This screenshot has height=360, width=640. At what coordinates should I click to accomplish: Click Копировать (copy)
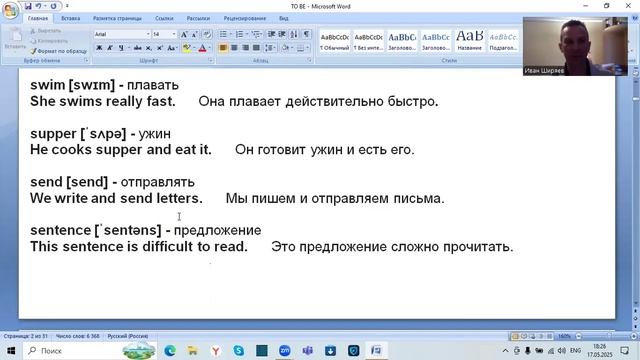tap(49, 41)
